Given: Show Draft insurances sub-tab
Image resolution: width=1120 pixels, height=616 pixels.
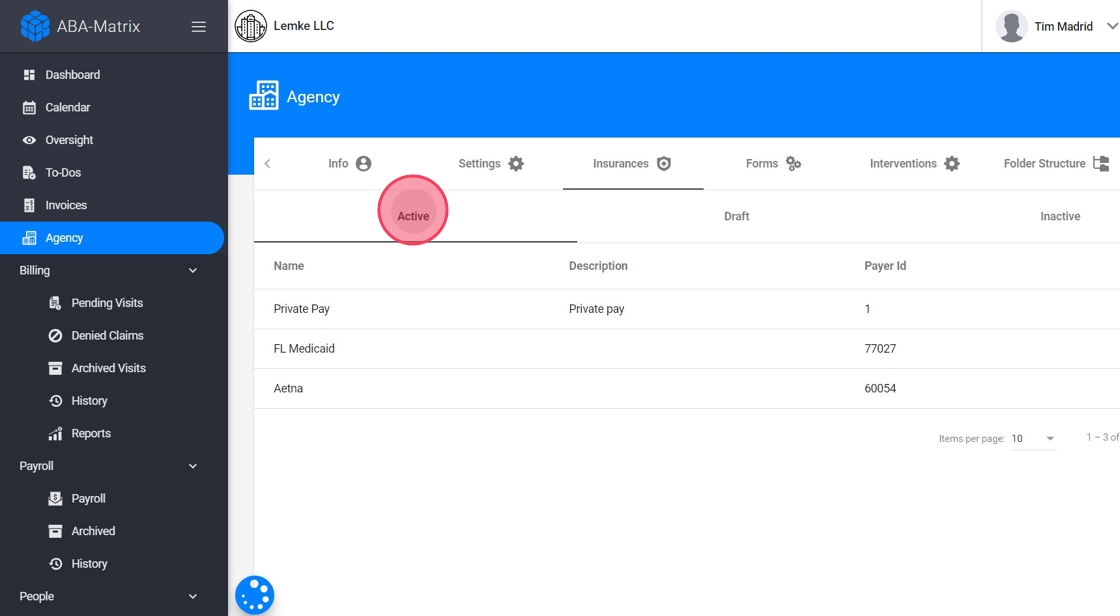Looking at the screenshot, I should click(x=736, y=217).
